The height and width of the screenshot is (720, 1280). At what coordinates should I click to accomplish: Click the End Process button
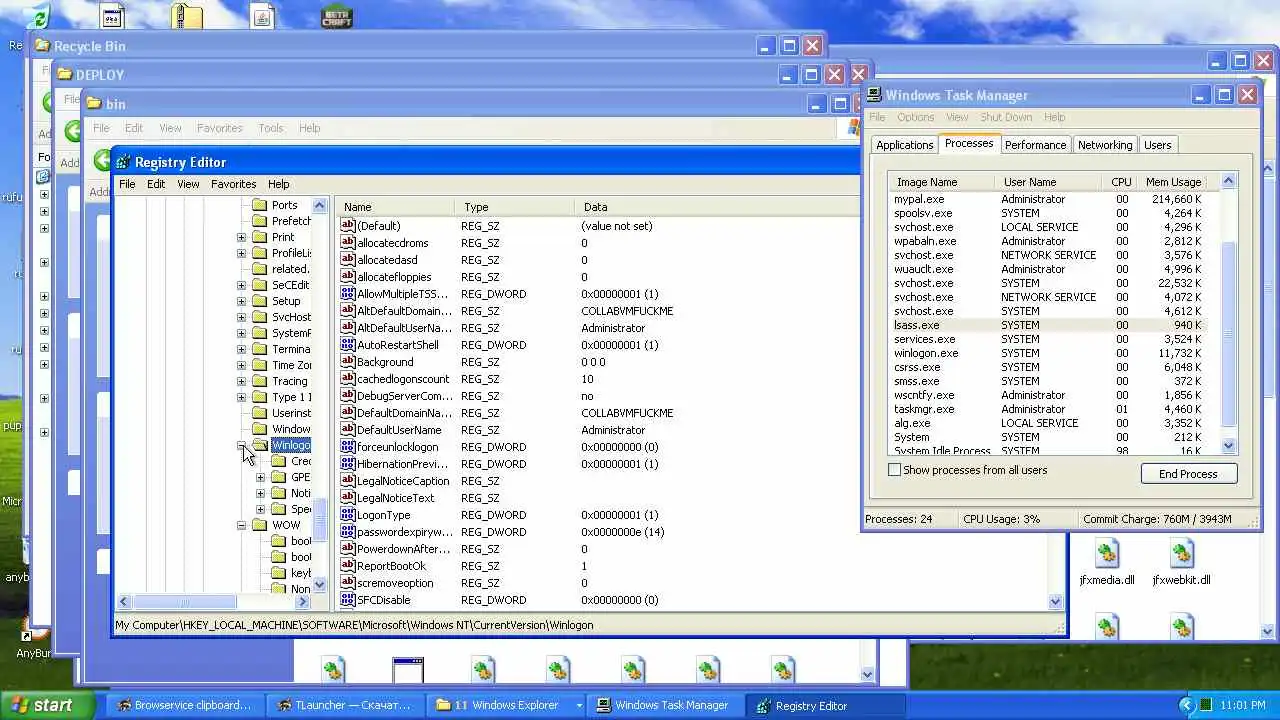click(x=1188, y=474)
